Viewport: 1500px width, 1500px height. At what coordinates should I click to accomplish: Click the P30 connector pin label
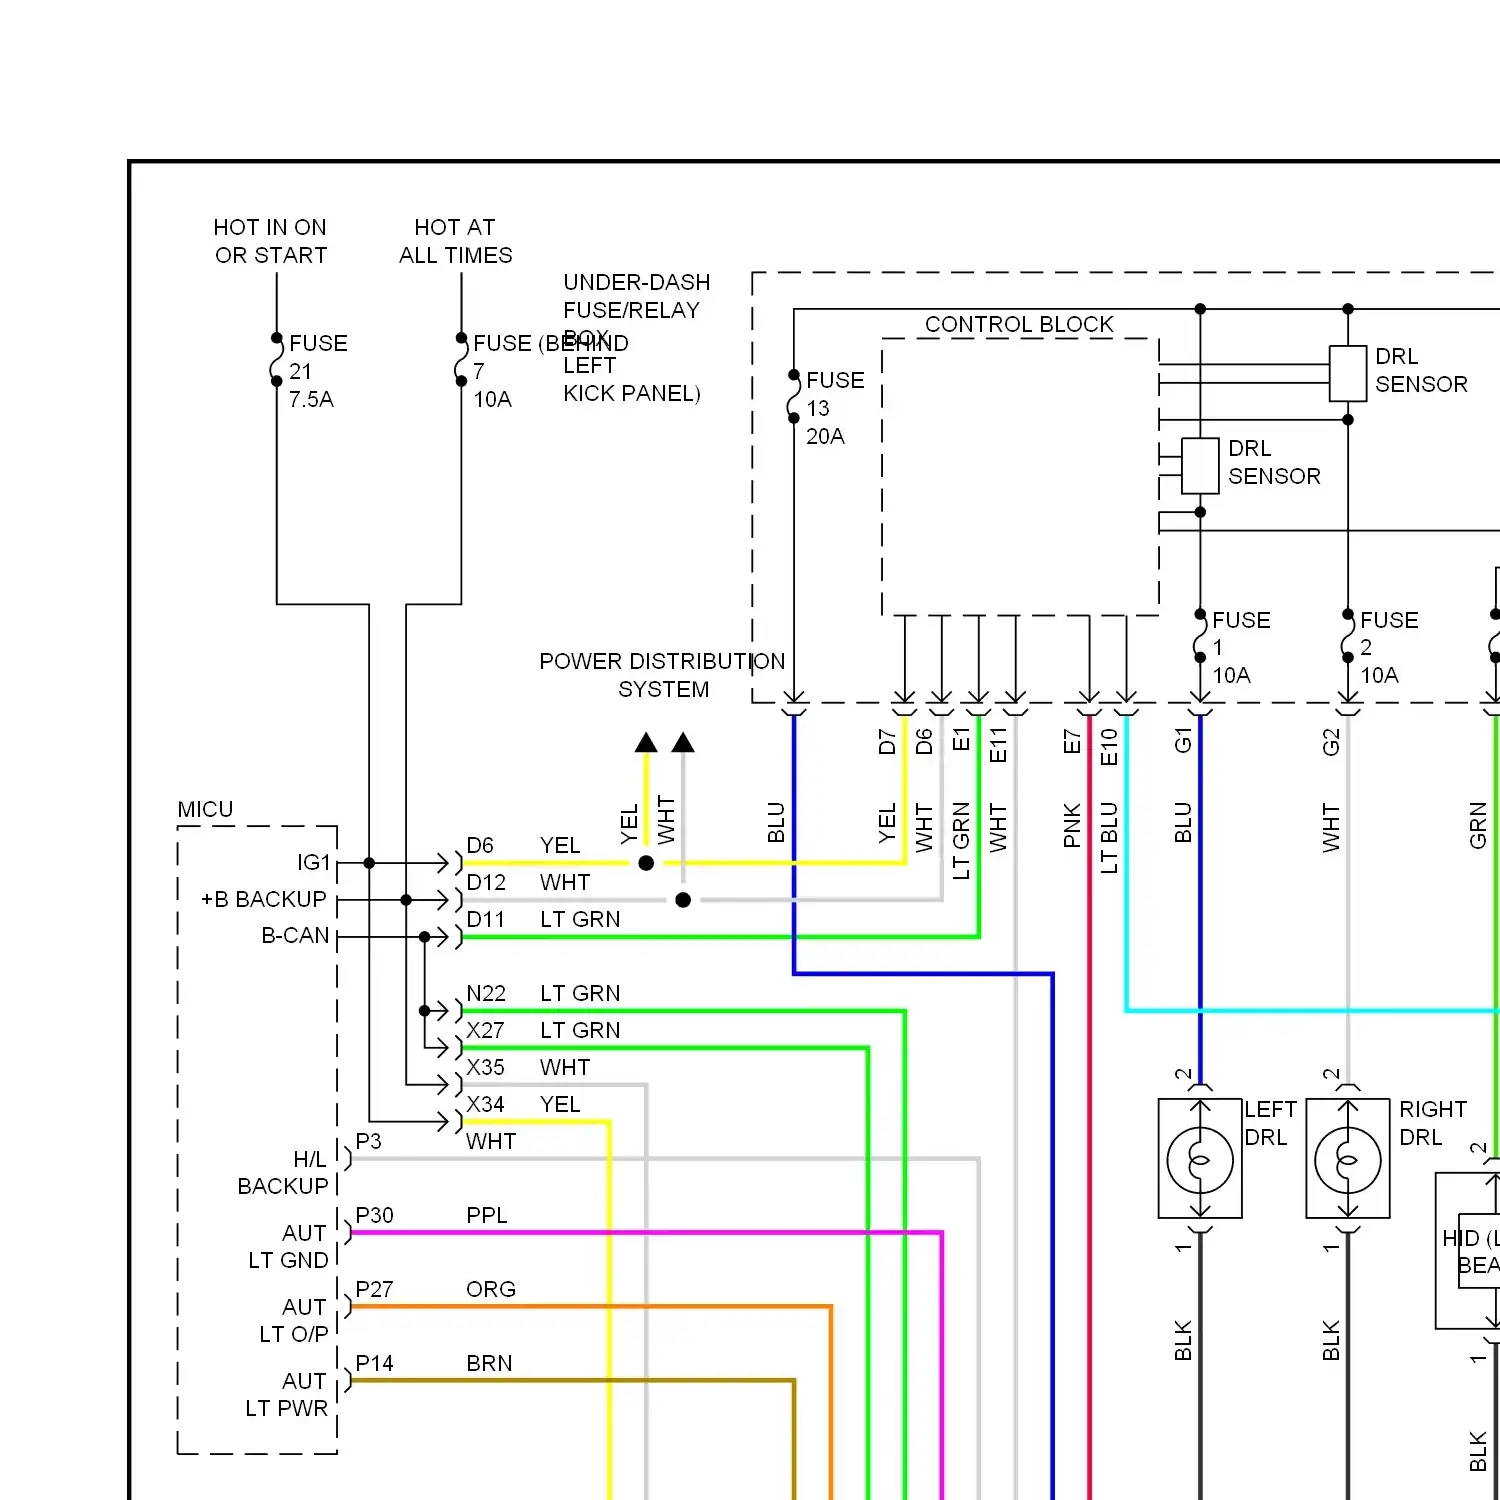click(374, 1215)
